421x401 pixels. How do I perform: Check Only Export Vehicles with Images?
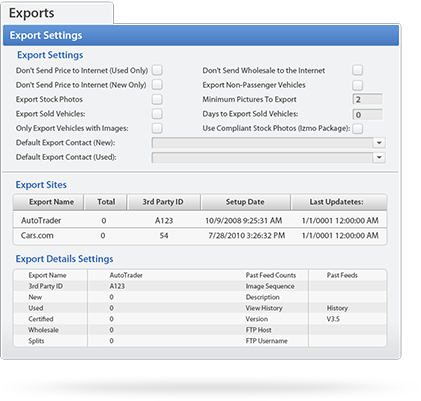click(x=157, y=128)
